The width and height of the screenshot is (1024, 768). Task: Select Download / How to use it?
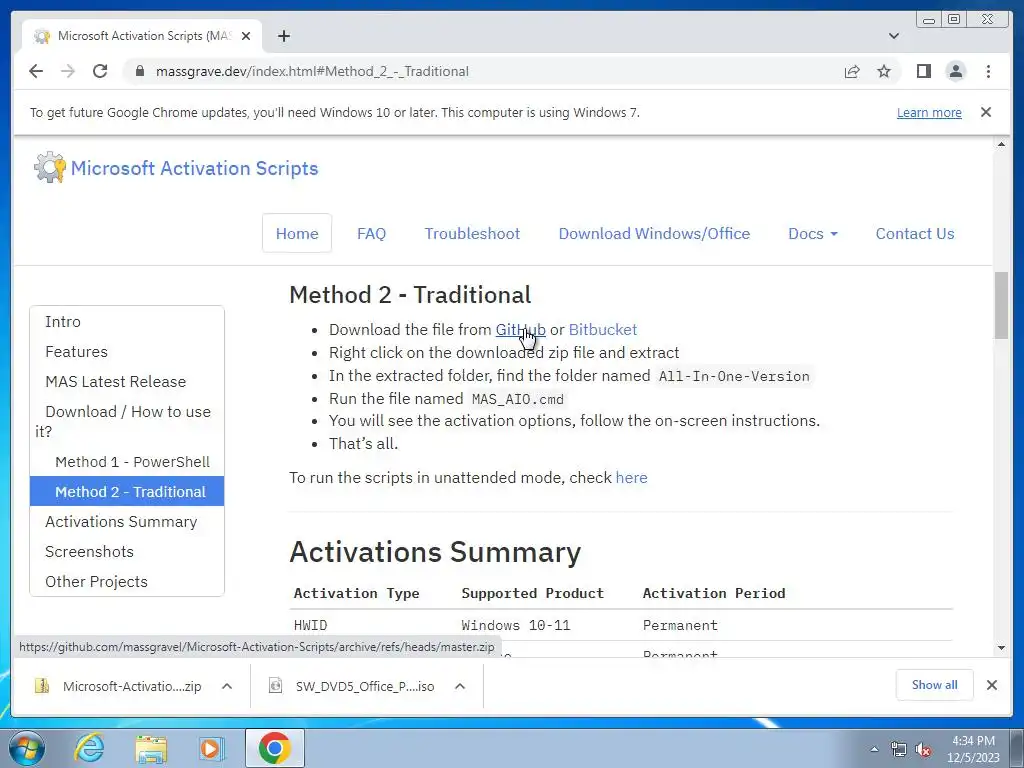point(127,421)
